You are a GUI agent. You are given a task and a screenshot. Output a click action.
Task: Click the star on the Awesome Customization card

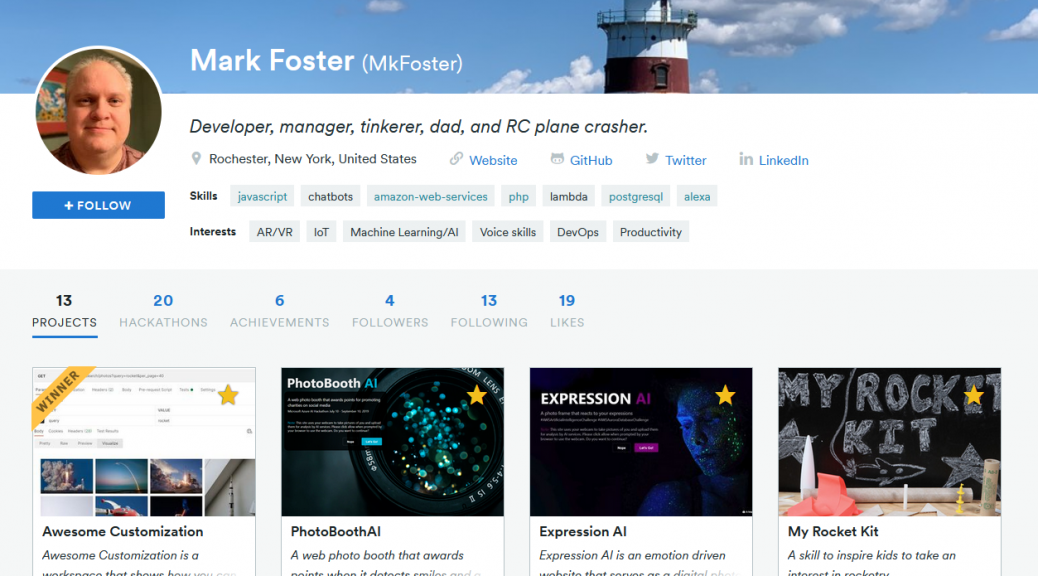(228, 395)
